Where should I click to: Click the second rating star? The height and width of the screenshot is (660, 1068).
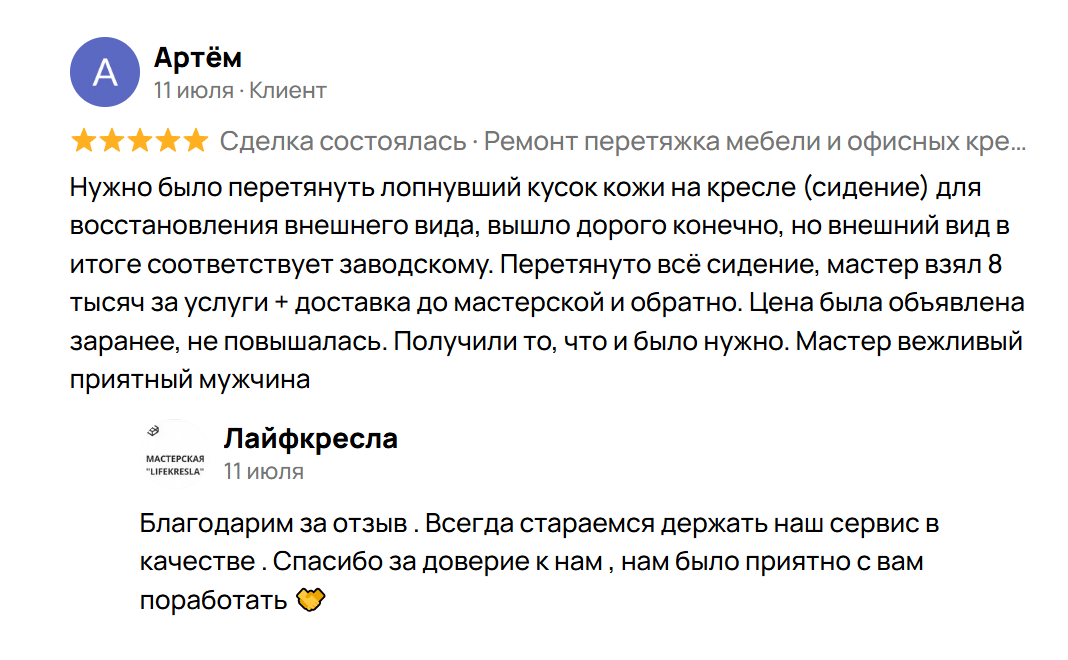coord(112,141)
